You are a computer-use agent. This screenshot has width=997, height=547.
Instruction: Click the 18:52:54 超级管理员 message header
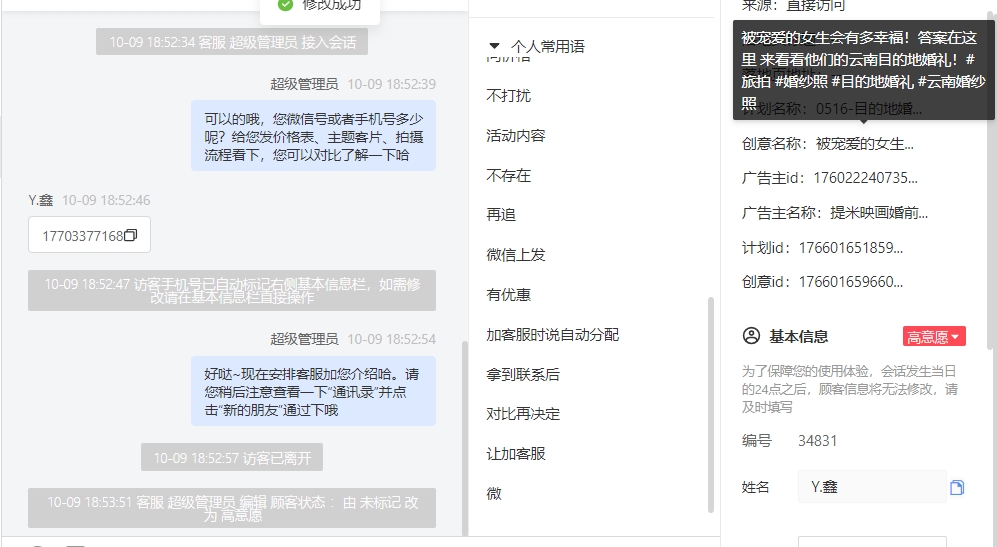(353, 339)
